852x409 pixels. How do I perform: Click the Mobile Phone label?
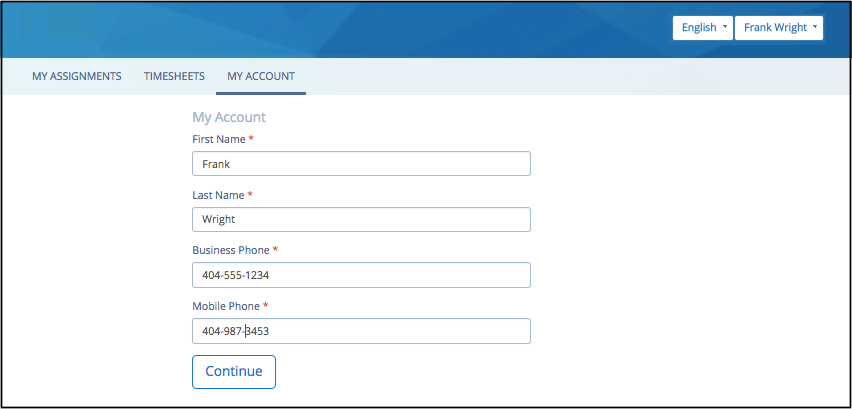(x=226, y=306)
